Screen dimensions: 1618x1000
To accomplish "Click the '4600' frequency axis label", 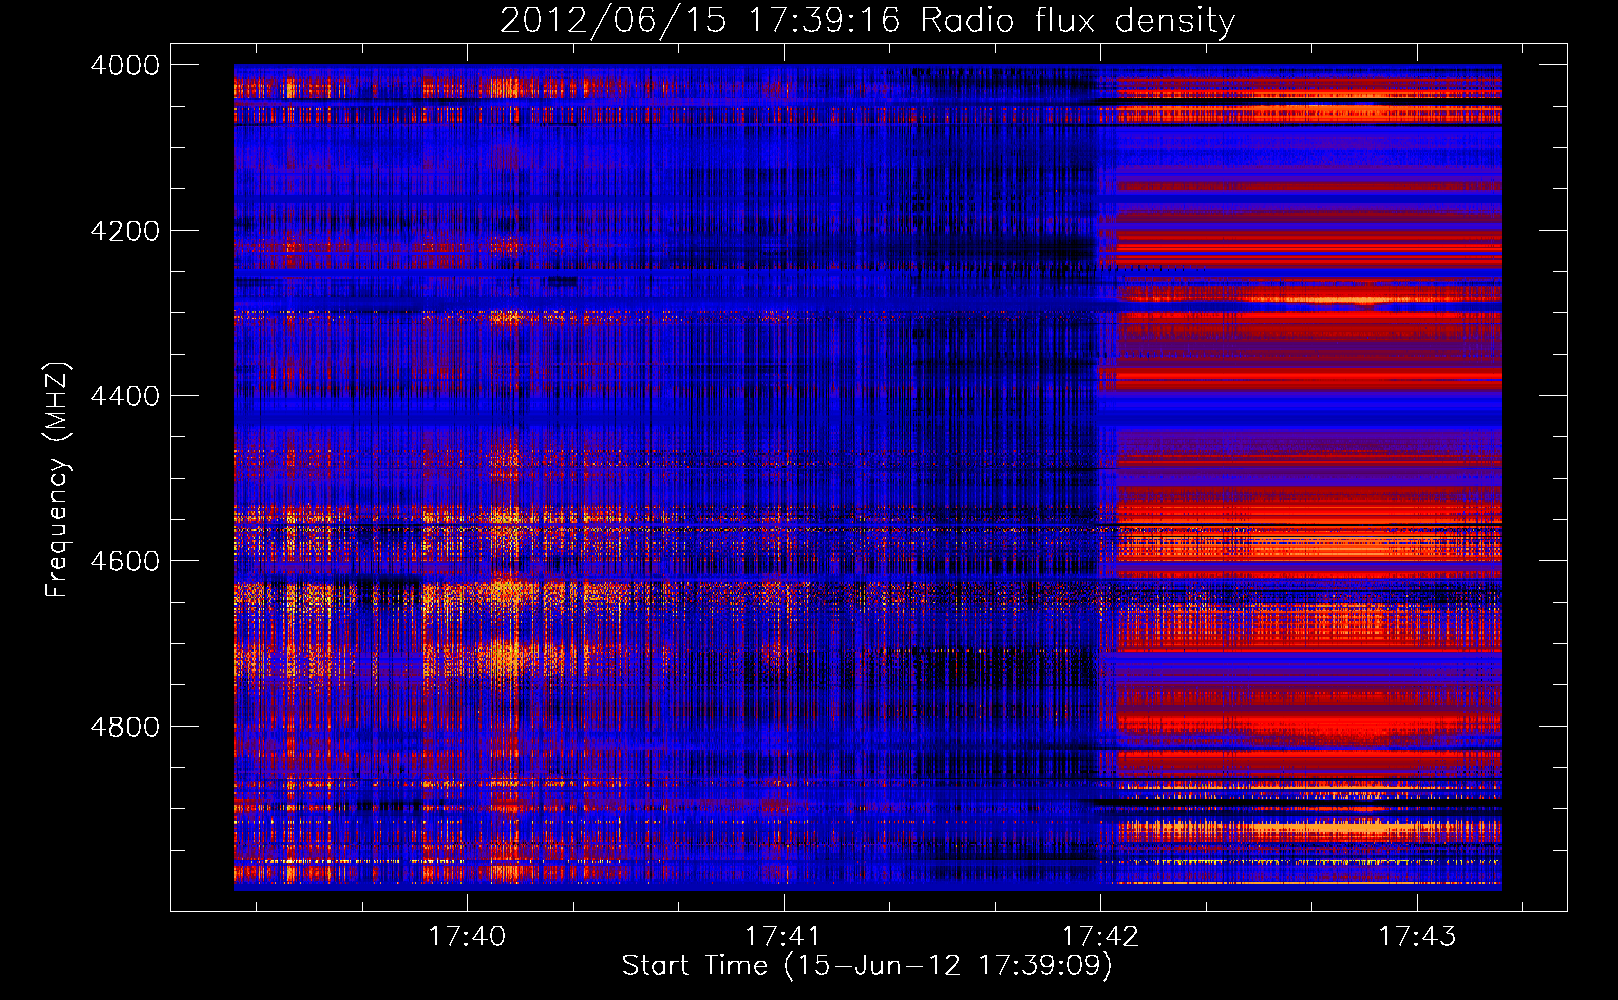I will 125,561.
